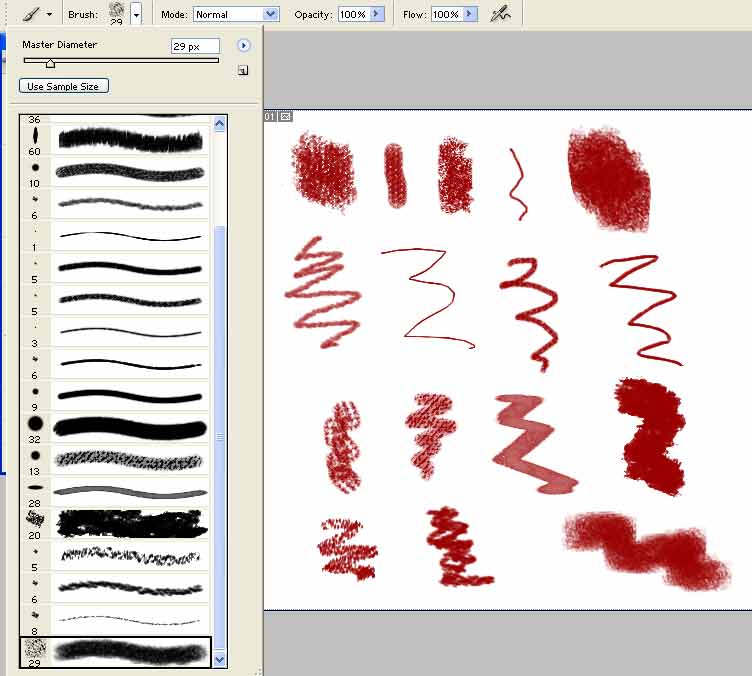Screen dimensions: 752x676
Task: Select the size 13 textured round brush preset
Action: point(115,460)
